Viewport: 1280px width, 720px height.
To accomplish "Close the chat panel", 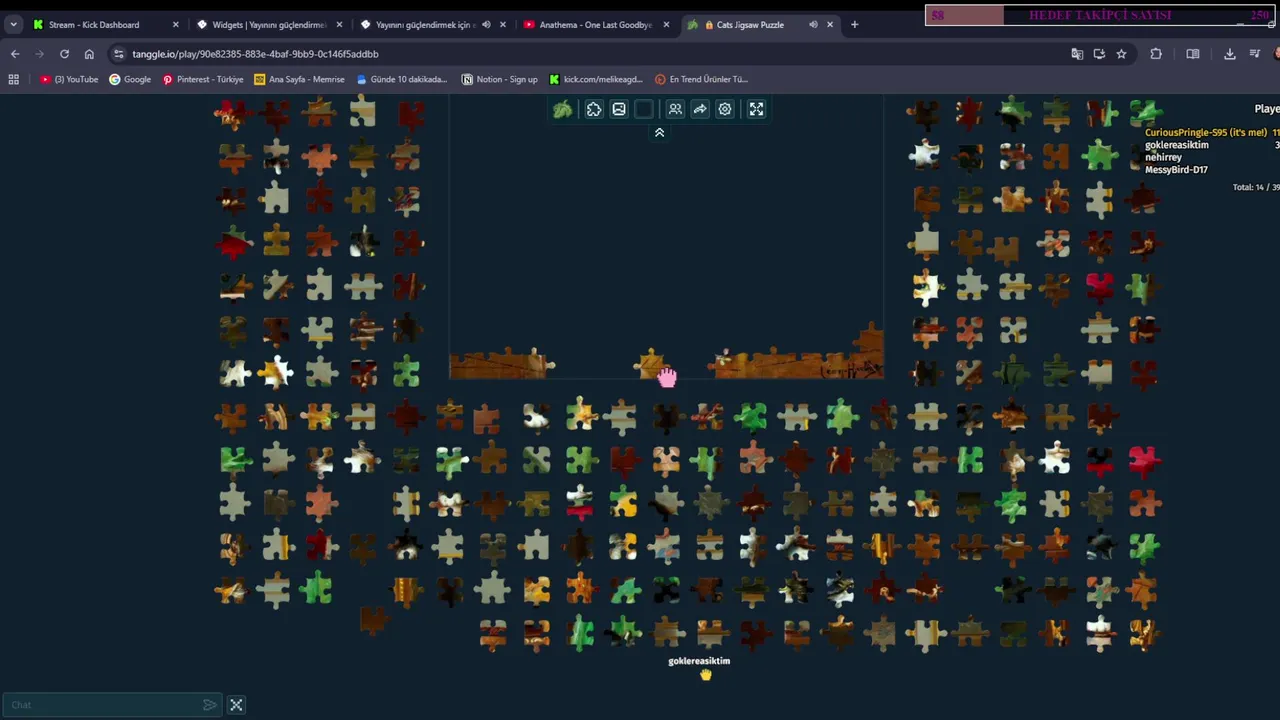I will coord(236,705).
